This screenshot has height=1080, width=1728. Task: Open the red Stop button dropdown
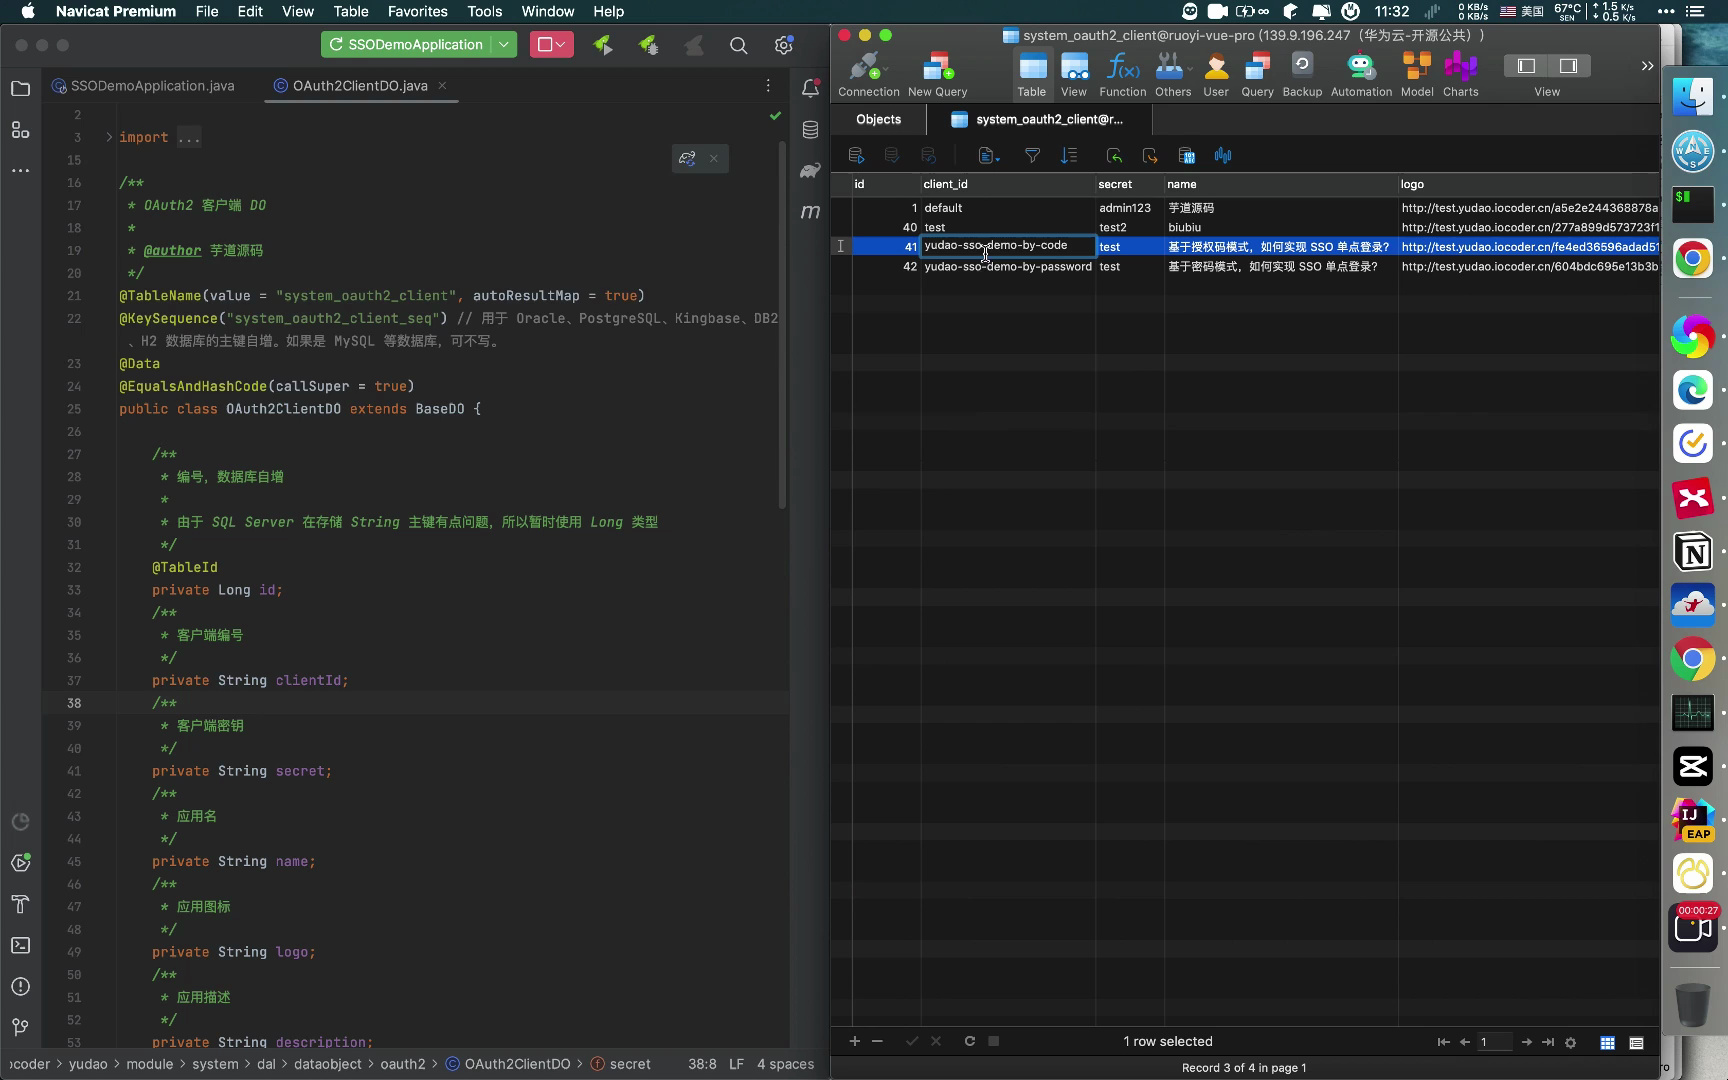[552, 45]
